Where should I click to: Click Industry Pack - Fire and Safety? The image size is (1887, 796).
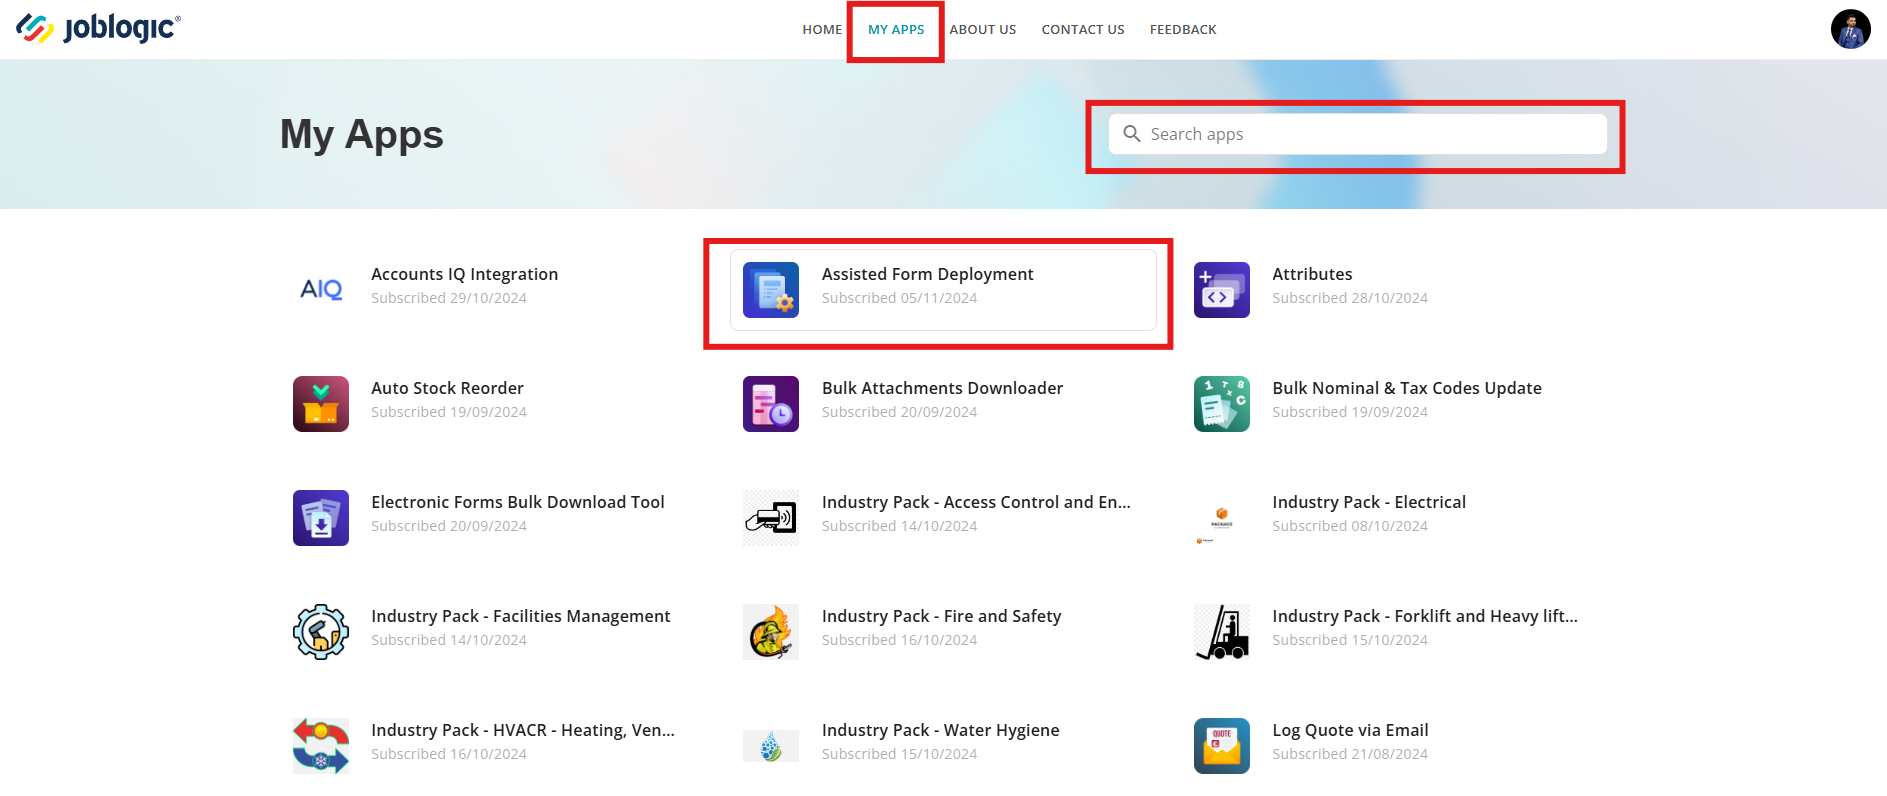click(942, 616)
